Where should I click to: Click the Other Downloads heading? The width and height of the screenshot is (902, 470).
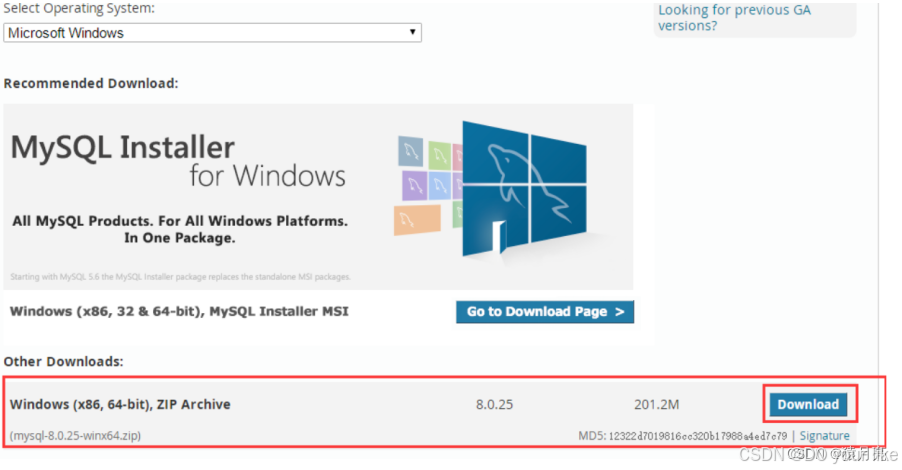point(63,361)
